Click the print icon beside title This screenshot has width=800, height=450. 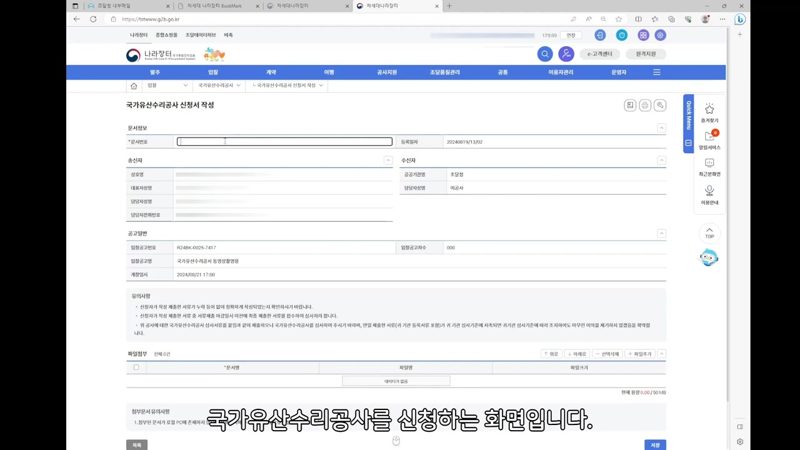tap(645, 105)
